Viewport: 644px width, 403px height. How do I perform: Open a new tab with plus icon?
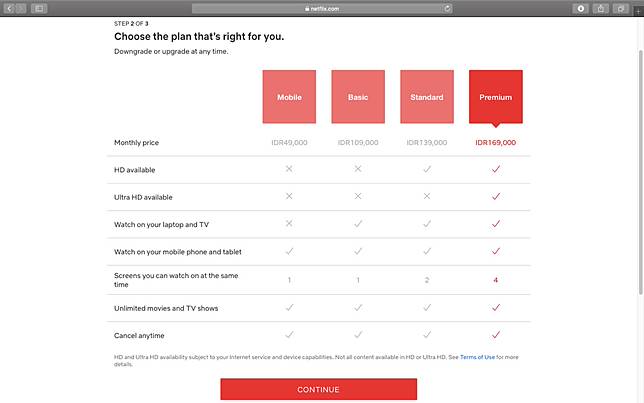click(638, 11)
